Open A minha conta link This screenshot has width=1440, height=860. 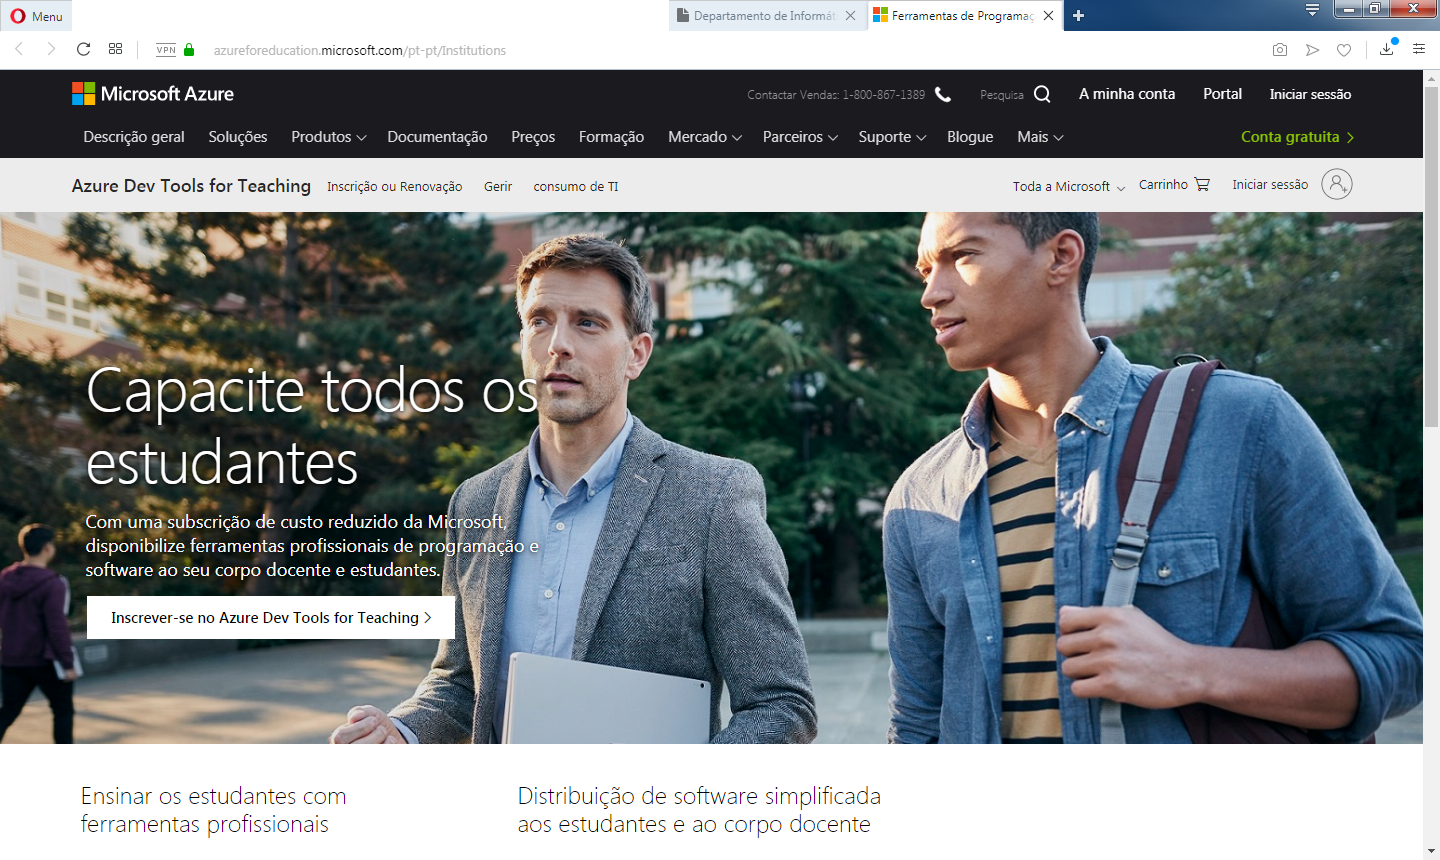pos(1127,94)
